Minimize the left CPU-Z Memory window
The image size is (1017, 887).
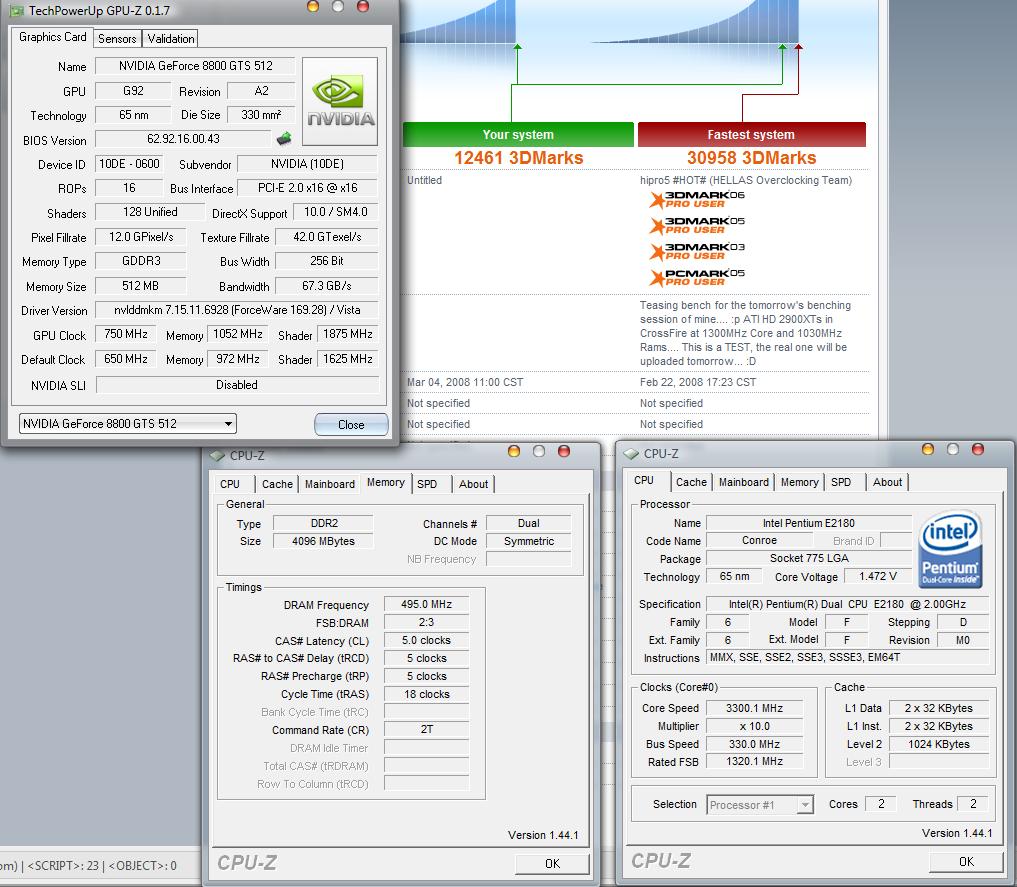click(514, 451)
